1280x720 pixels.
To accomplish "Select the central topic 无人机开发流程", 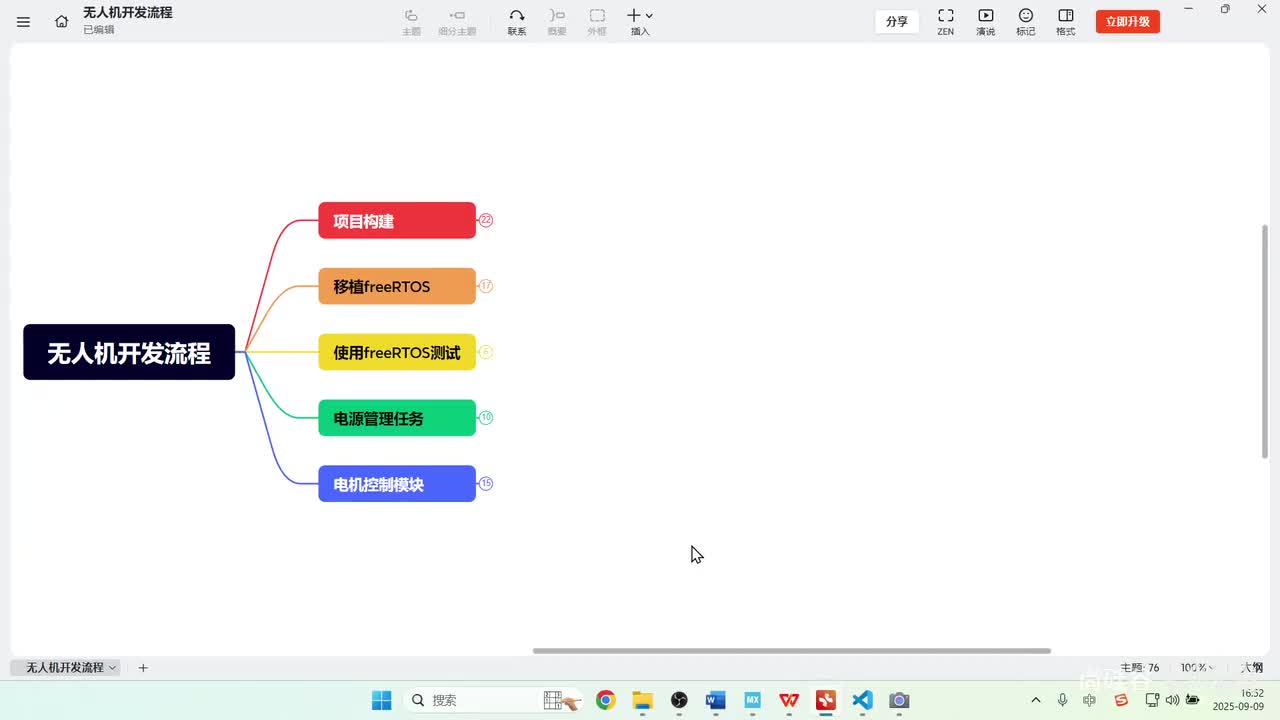I will [129, 352].
